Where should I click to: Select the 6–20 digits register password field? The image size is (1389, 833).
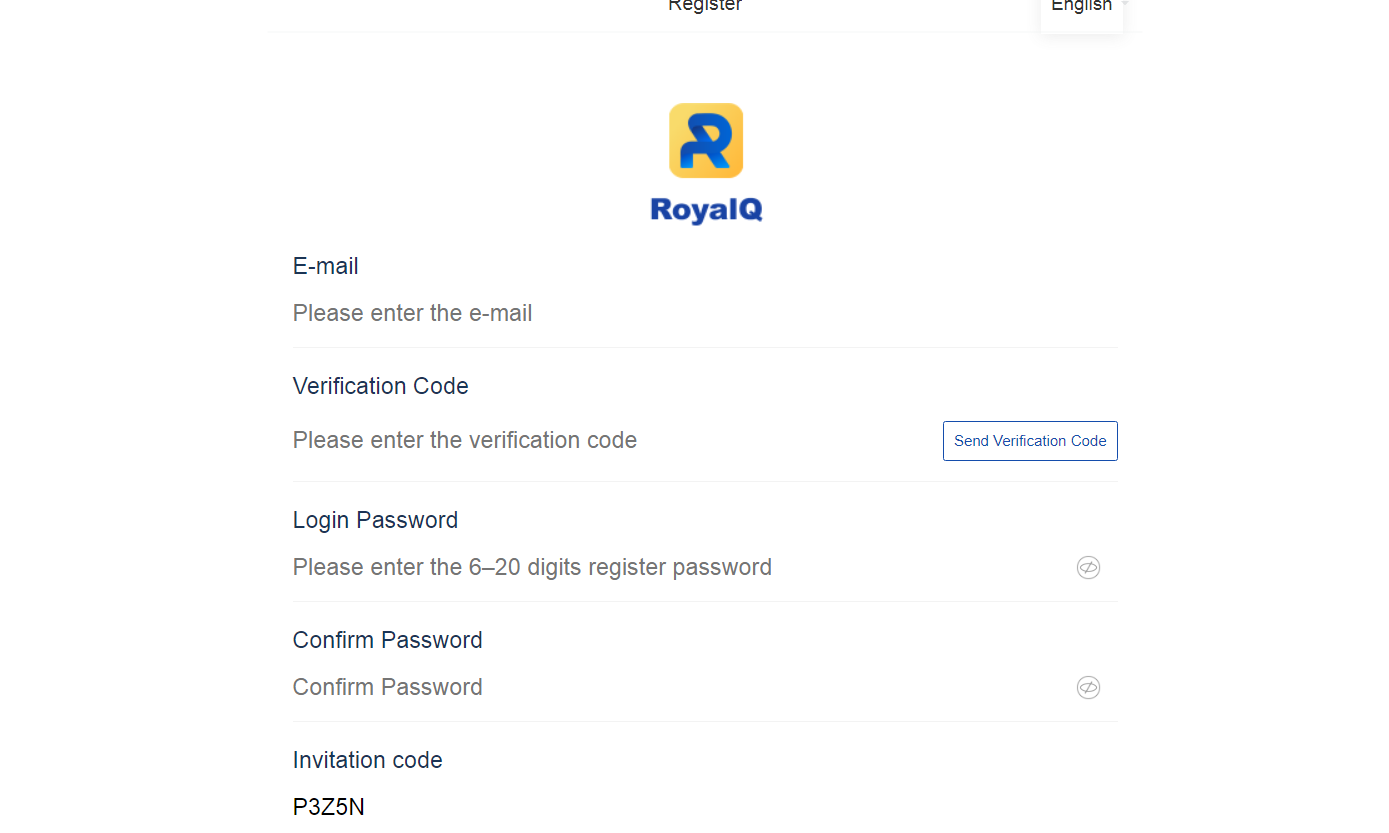pyautogui.click(x=680, y=567)
